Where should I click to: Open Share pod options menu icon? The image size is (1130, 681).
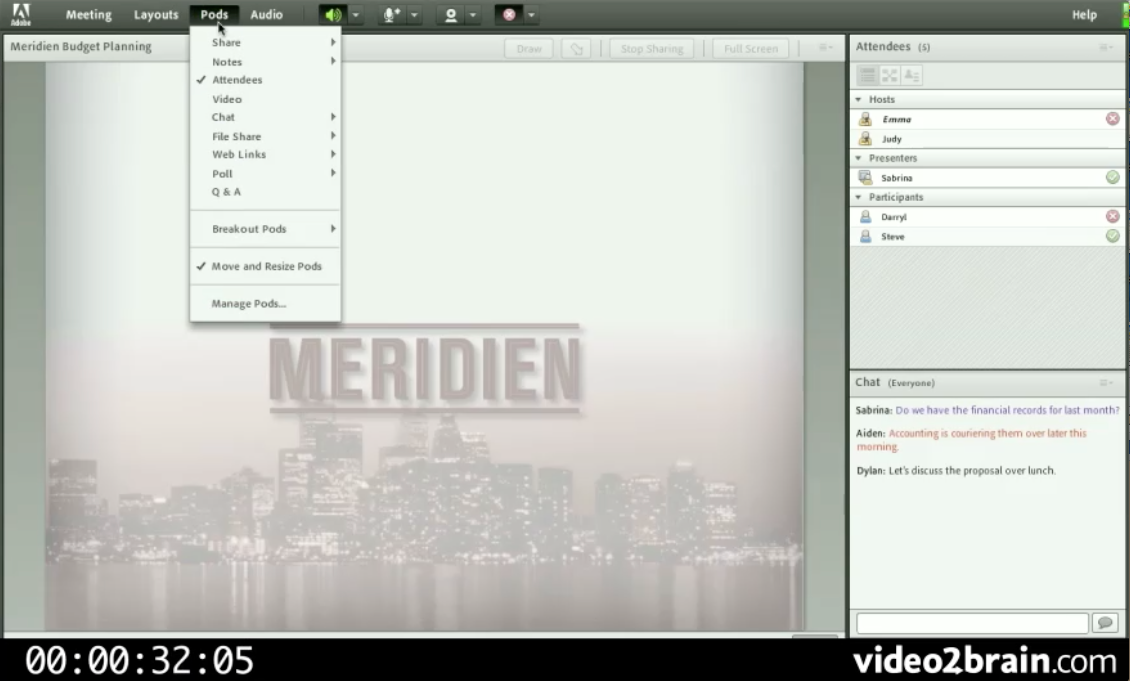point(825,48)
